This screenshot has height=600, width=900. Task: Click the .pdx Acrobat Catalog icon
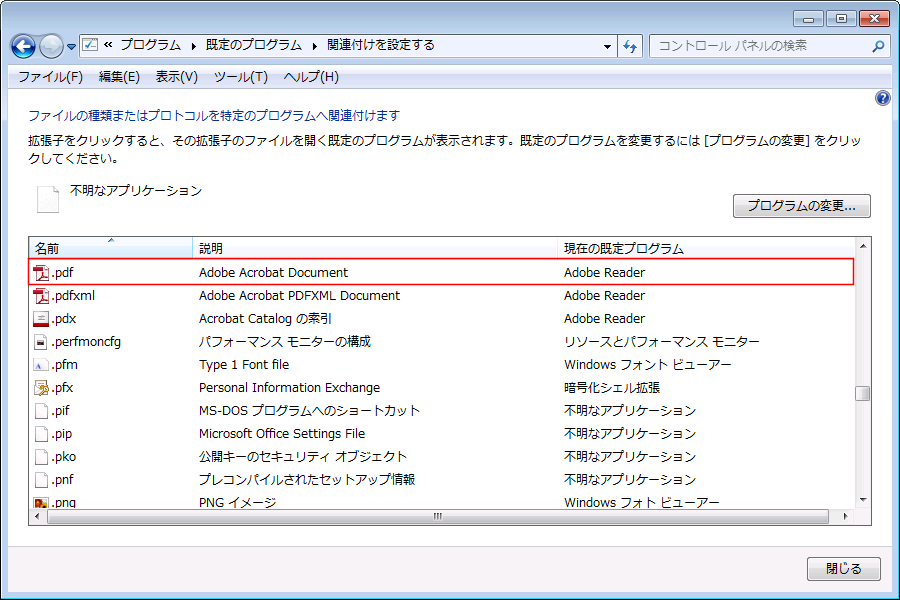[x=41, y=319]
